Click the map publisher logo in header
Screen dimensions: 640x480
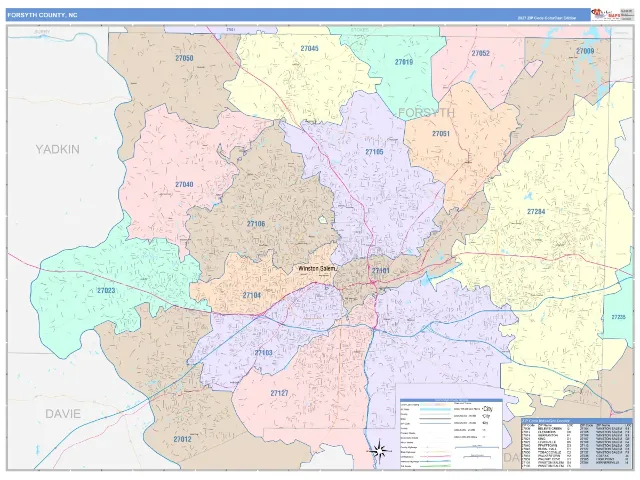pyautogui.click(x=605, y=15)
